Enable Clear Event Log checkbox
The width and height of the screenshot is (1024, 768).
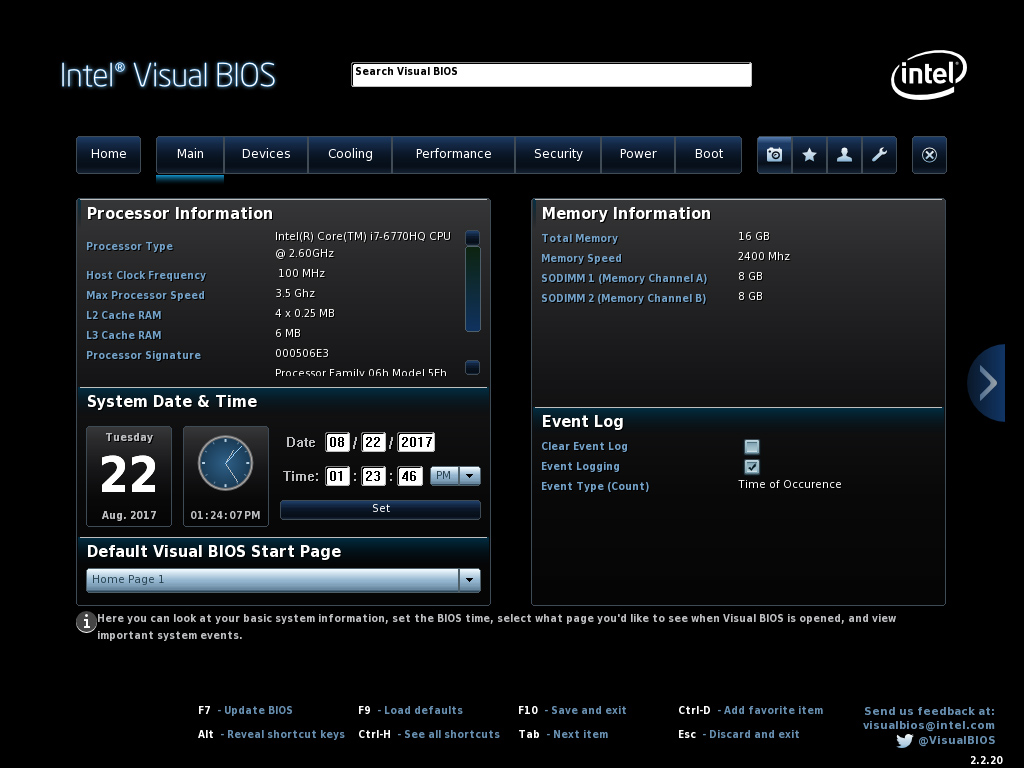coord(751,446)
